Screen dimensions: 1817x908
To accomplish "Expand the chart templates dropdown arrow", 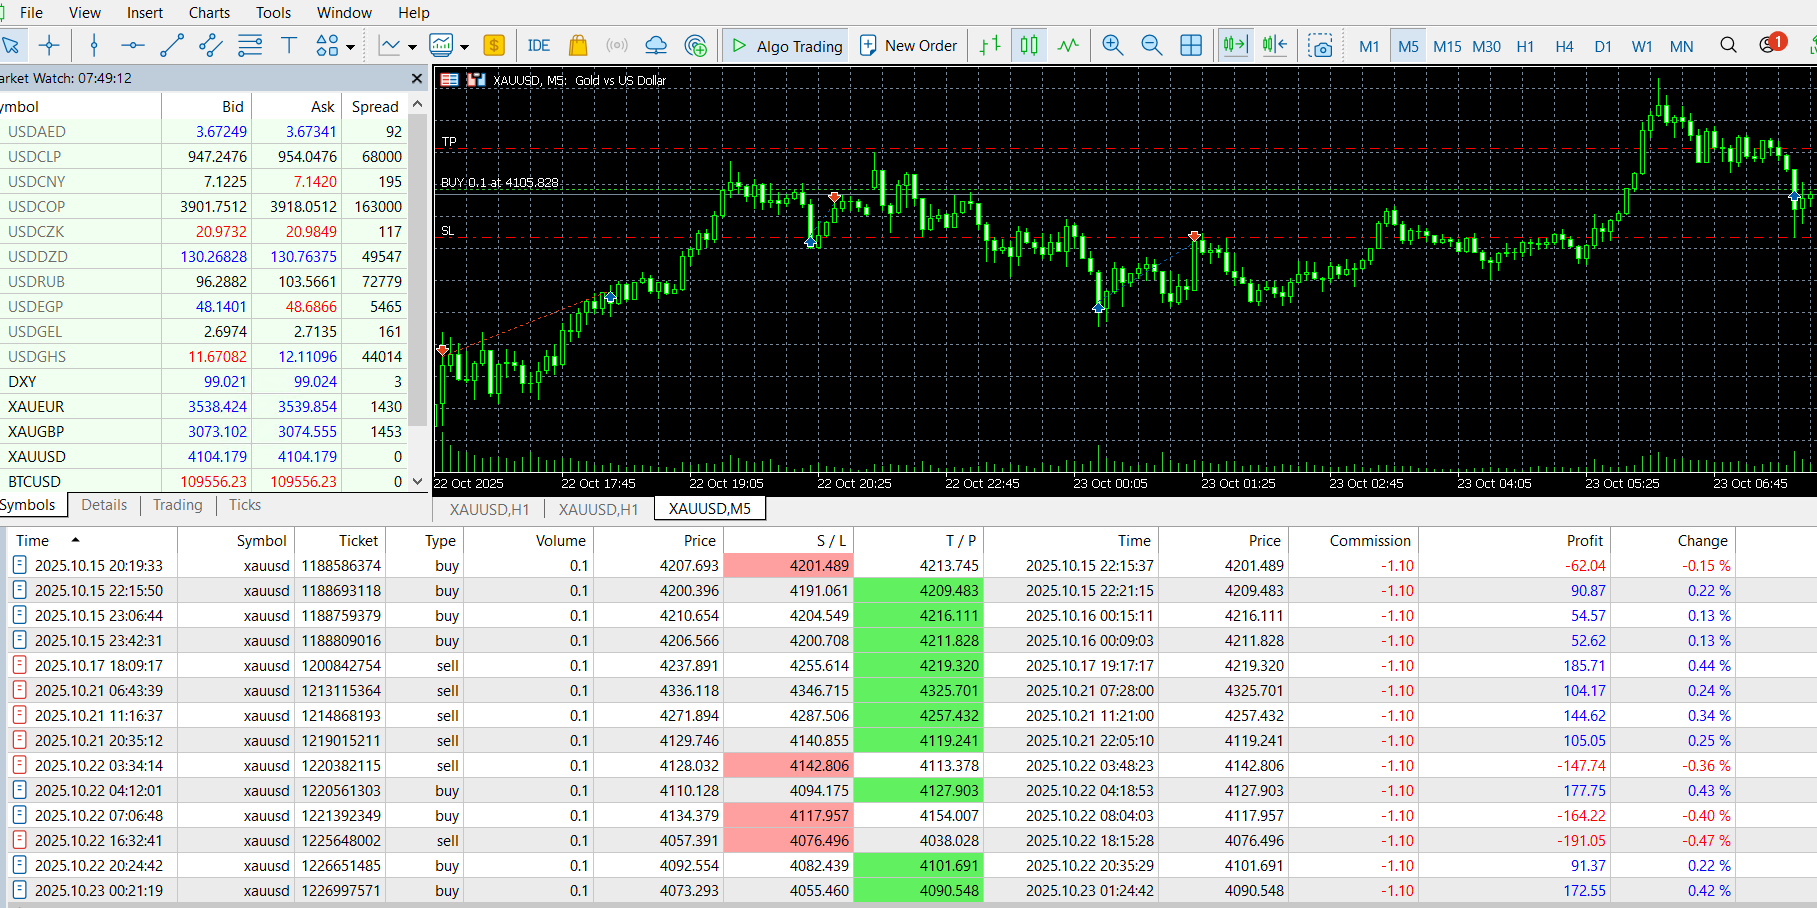I will click(464, 47).
